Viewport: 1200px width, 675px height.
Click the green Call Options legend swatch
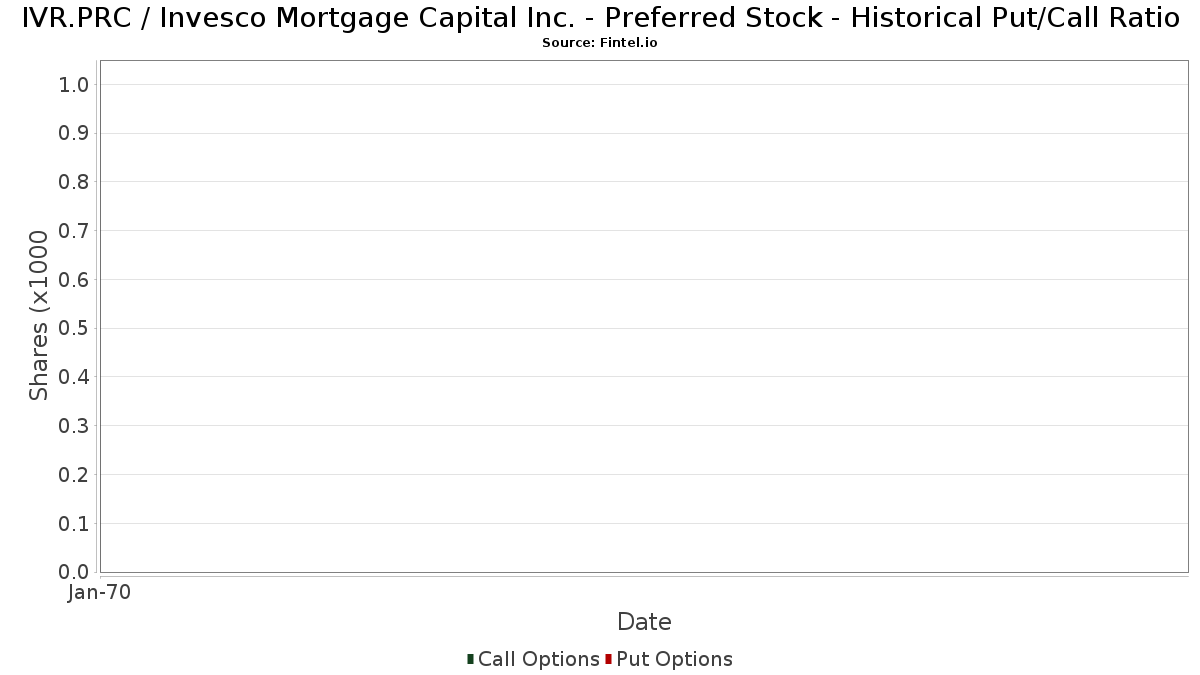(470, 659)
